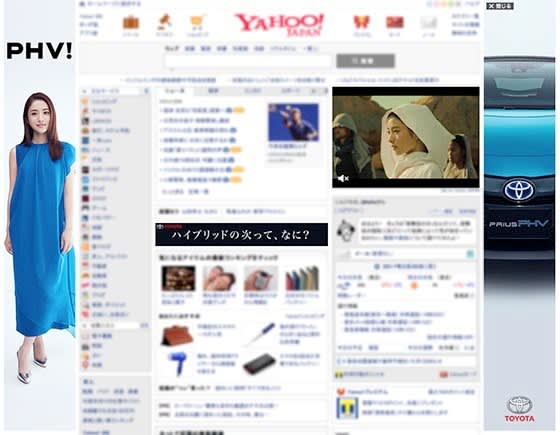Click the orange sun weather icon
Screen dimensions: 560x435
[x=414, y=285]
